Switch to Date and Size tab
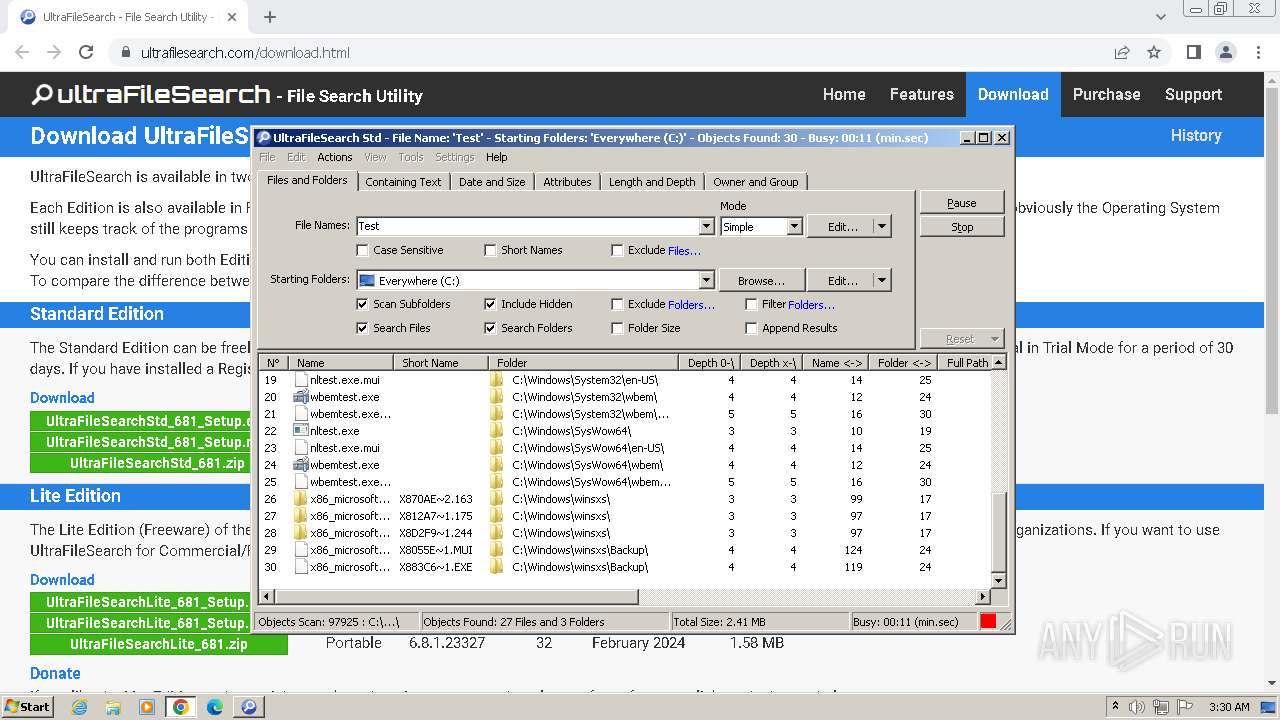 [x=492, y=182]
